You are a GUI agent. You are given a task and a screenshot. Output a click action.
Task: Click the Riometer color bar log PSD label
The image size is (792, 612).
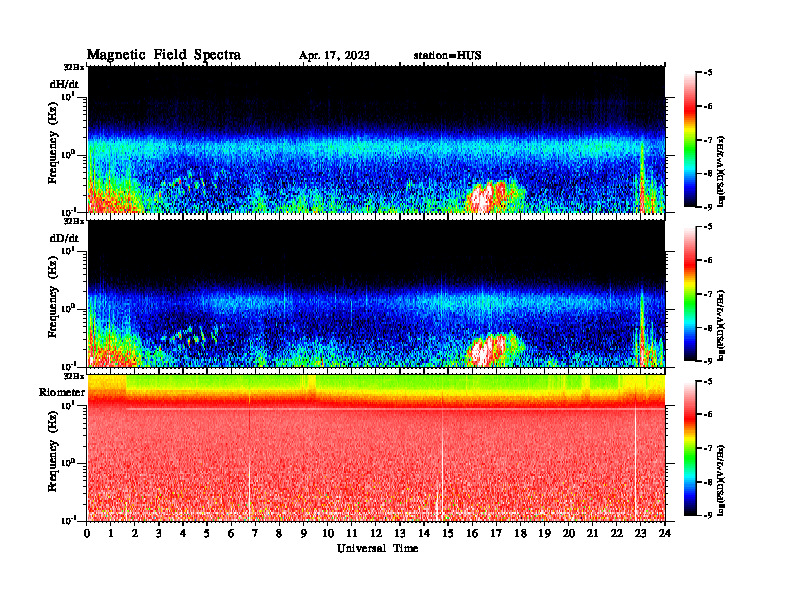coord(722,480)
